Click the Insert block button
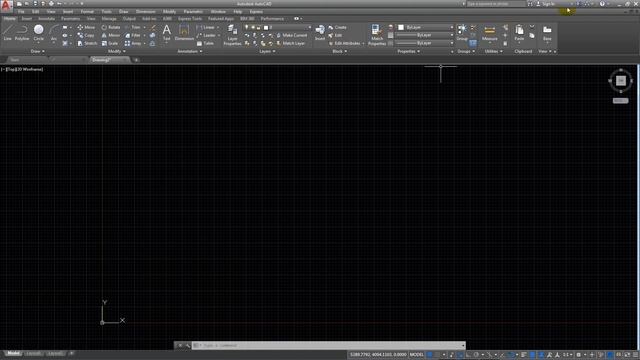Screen dimensions: 640x360 click(320, 32)
